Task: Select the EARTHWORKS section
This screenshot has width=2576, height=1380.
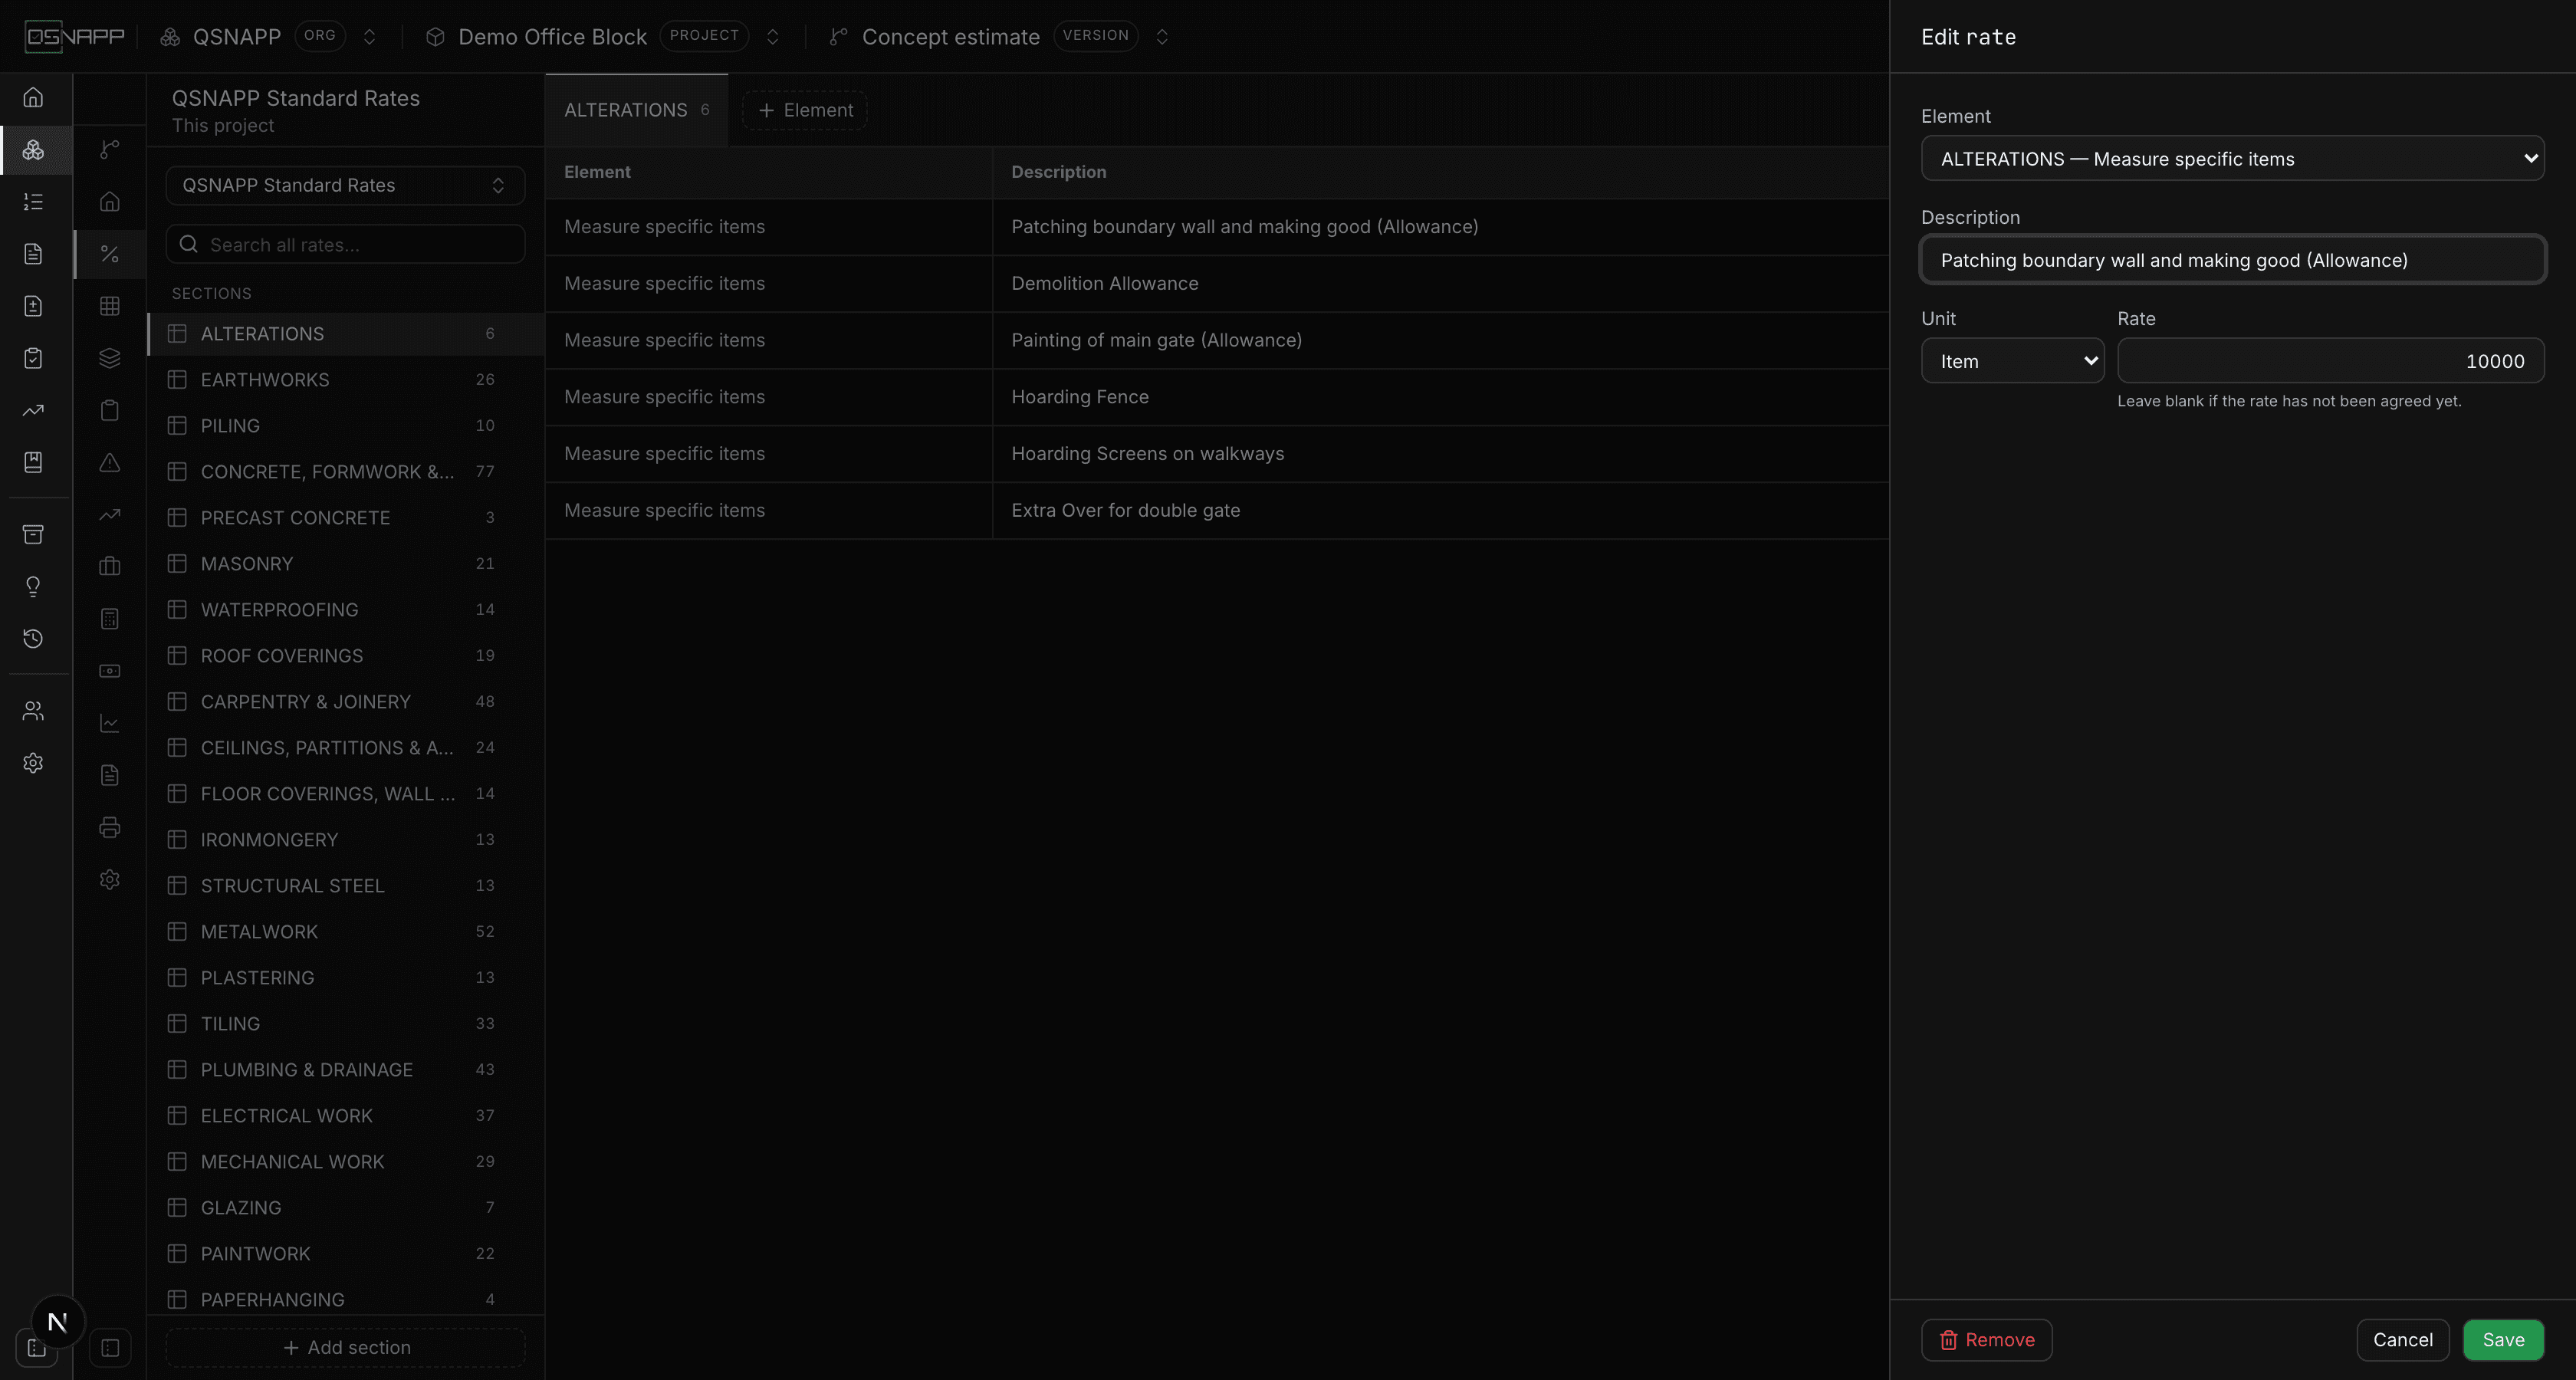Action: (x=345, y=380)
